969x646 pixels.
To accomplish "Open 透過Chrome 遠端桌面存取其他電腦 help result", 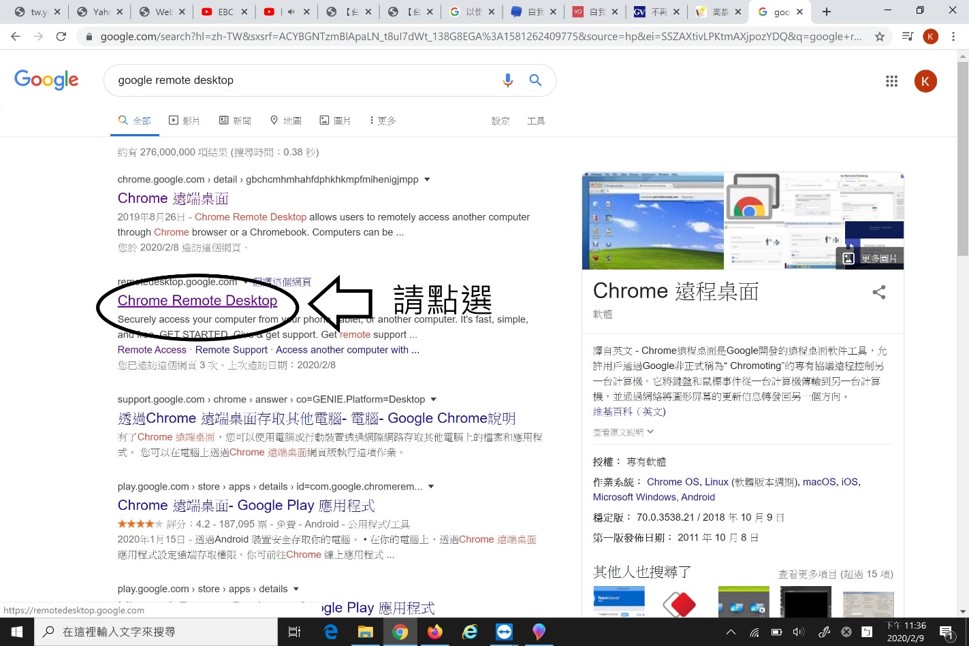I will point(316,419).
